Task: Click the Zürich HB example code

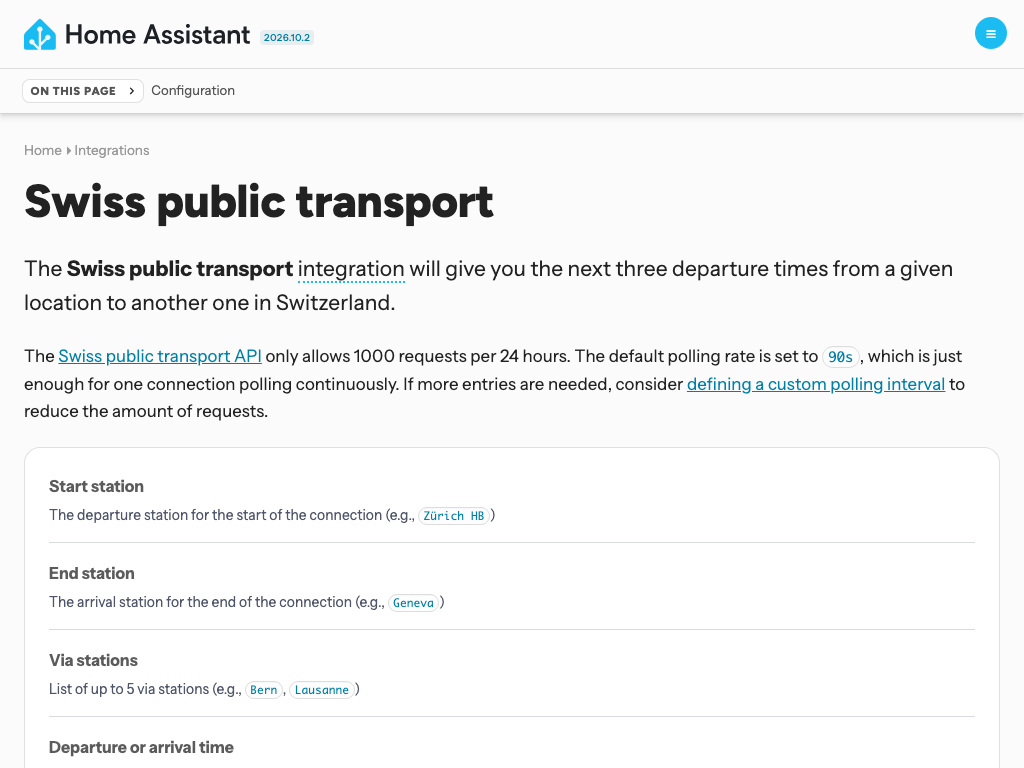Action: [454, 516]
